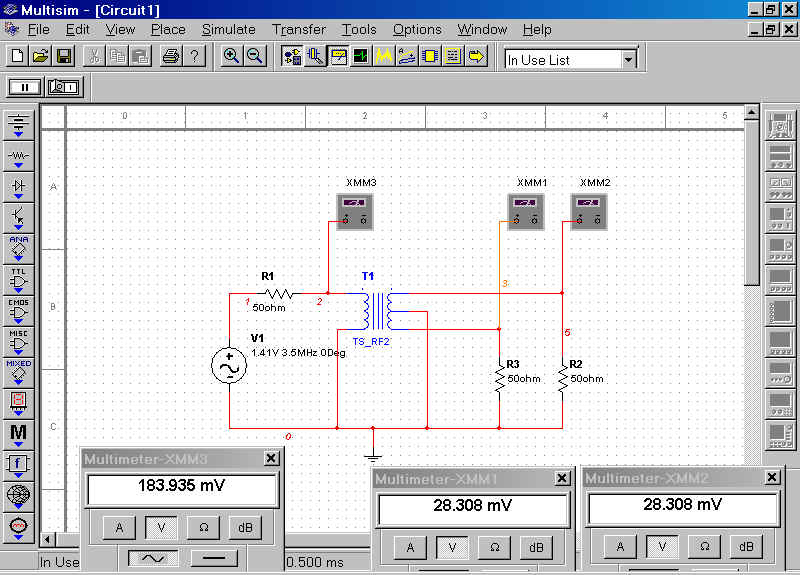Pause the simulation with pause switch

tap(24, 88)
